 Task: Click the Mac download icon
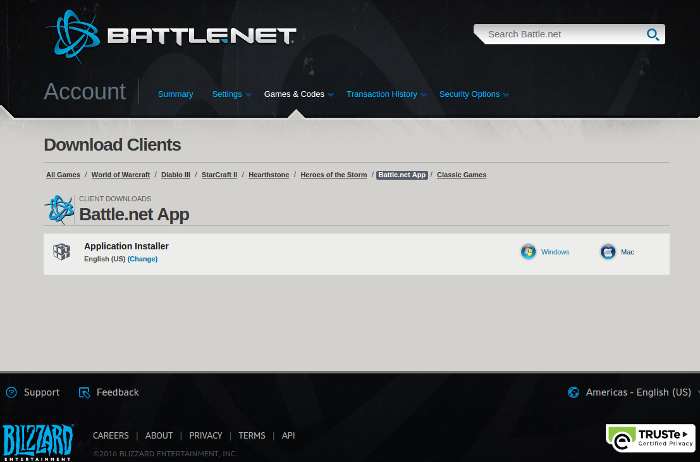point(608,252)
